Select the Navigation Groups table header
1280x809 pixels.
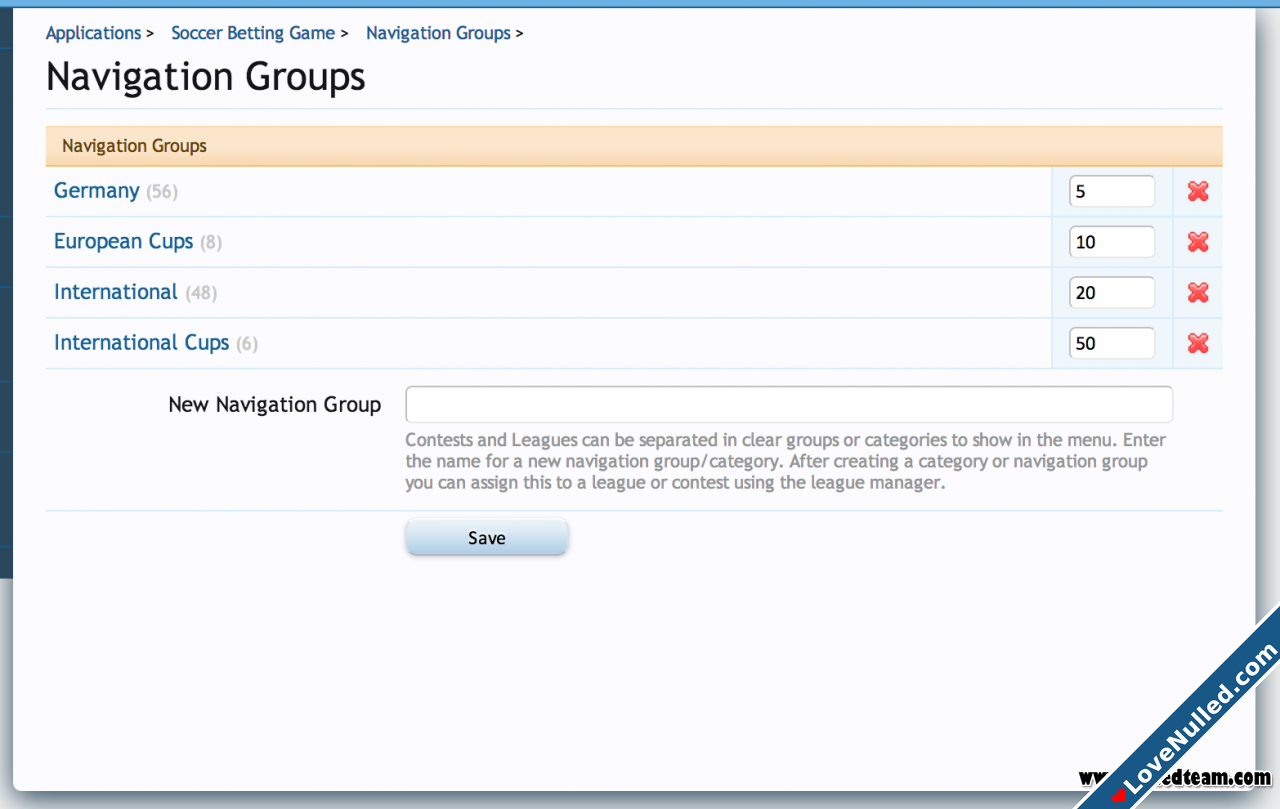pyautogui.click(x=634, y=146)
